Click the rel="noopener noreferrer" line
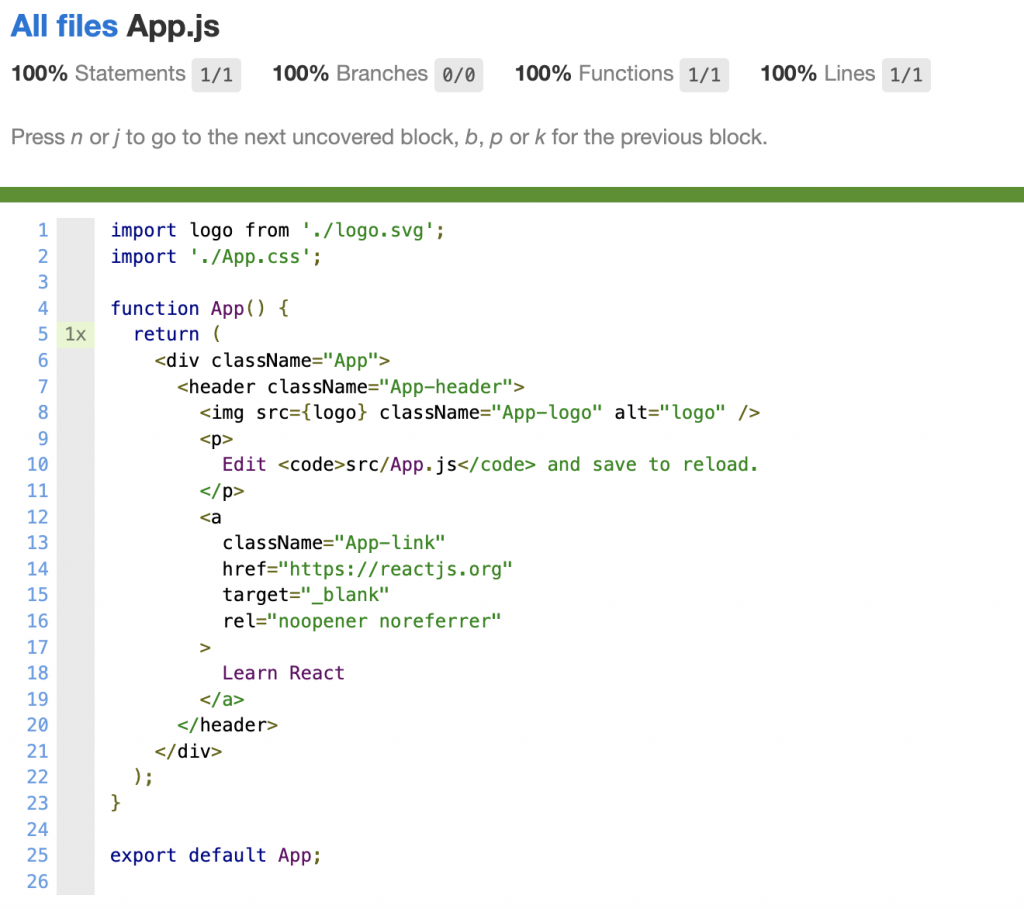This screenshot has width=1024, height=909. tap(362, 621)
